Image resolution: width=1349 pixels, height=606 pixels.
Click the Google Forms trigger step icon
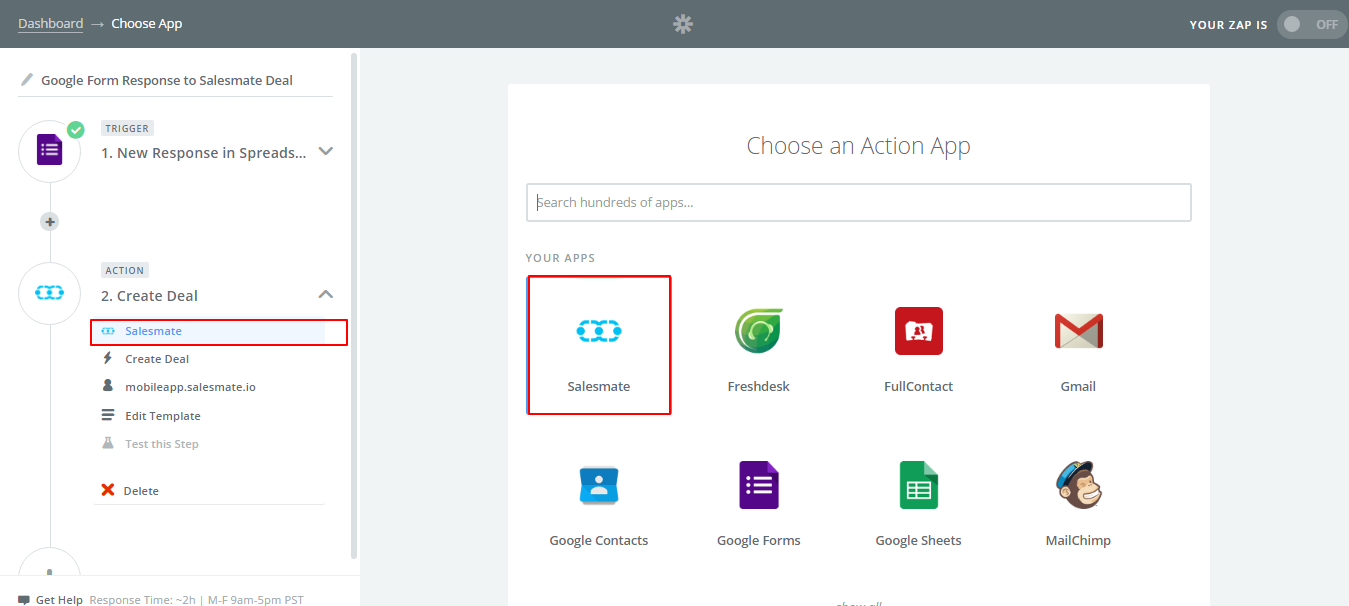(50, 151)
